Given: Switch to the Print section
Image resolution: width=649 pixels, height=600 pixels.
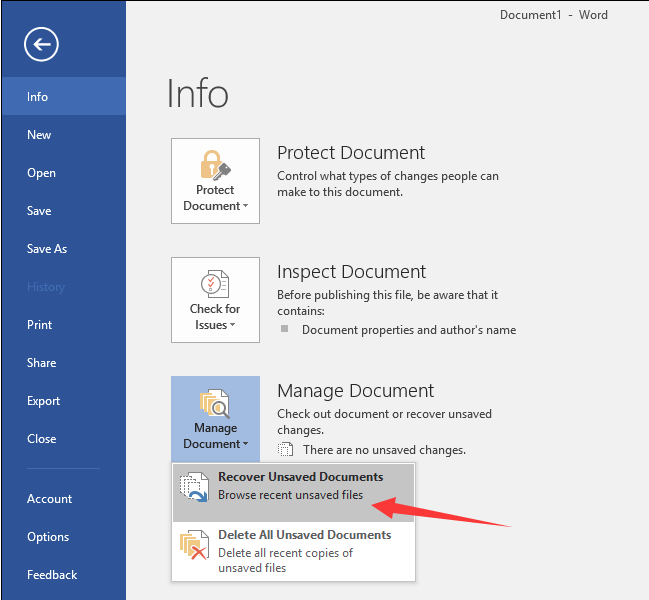Looking at the screenshot, I should click(x=40, y=325).
